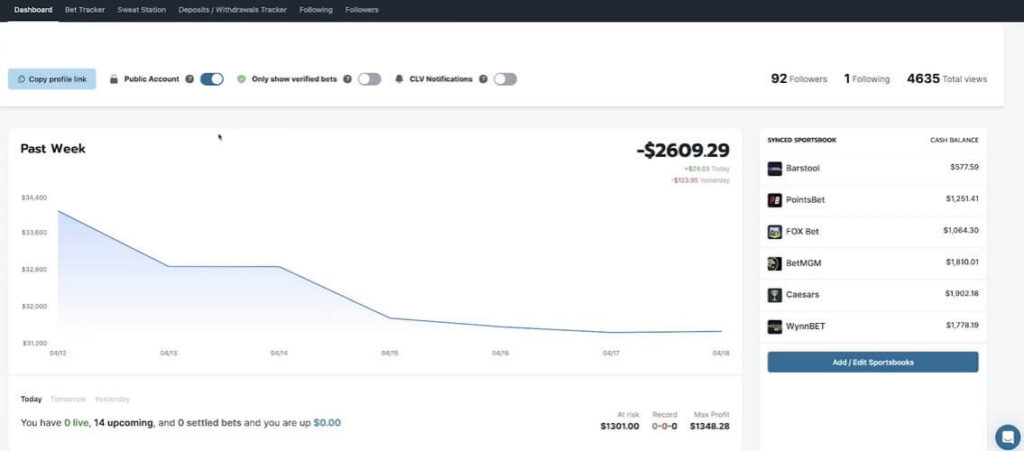Click help icon next to CLV Notifications
The image size is (1024, 451).
[482, 79]
